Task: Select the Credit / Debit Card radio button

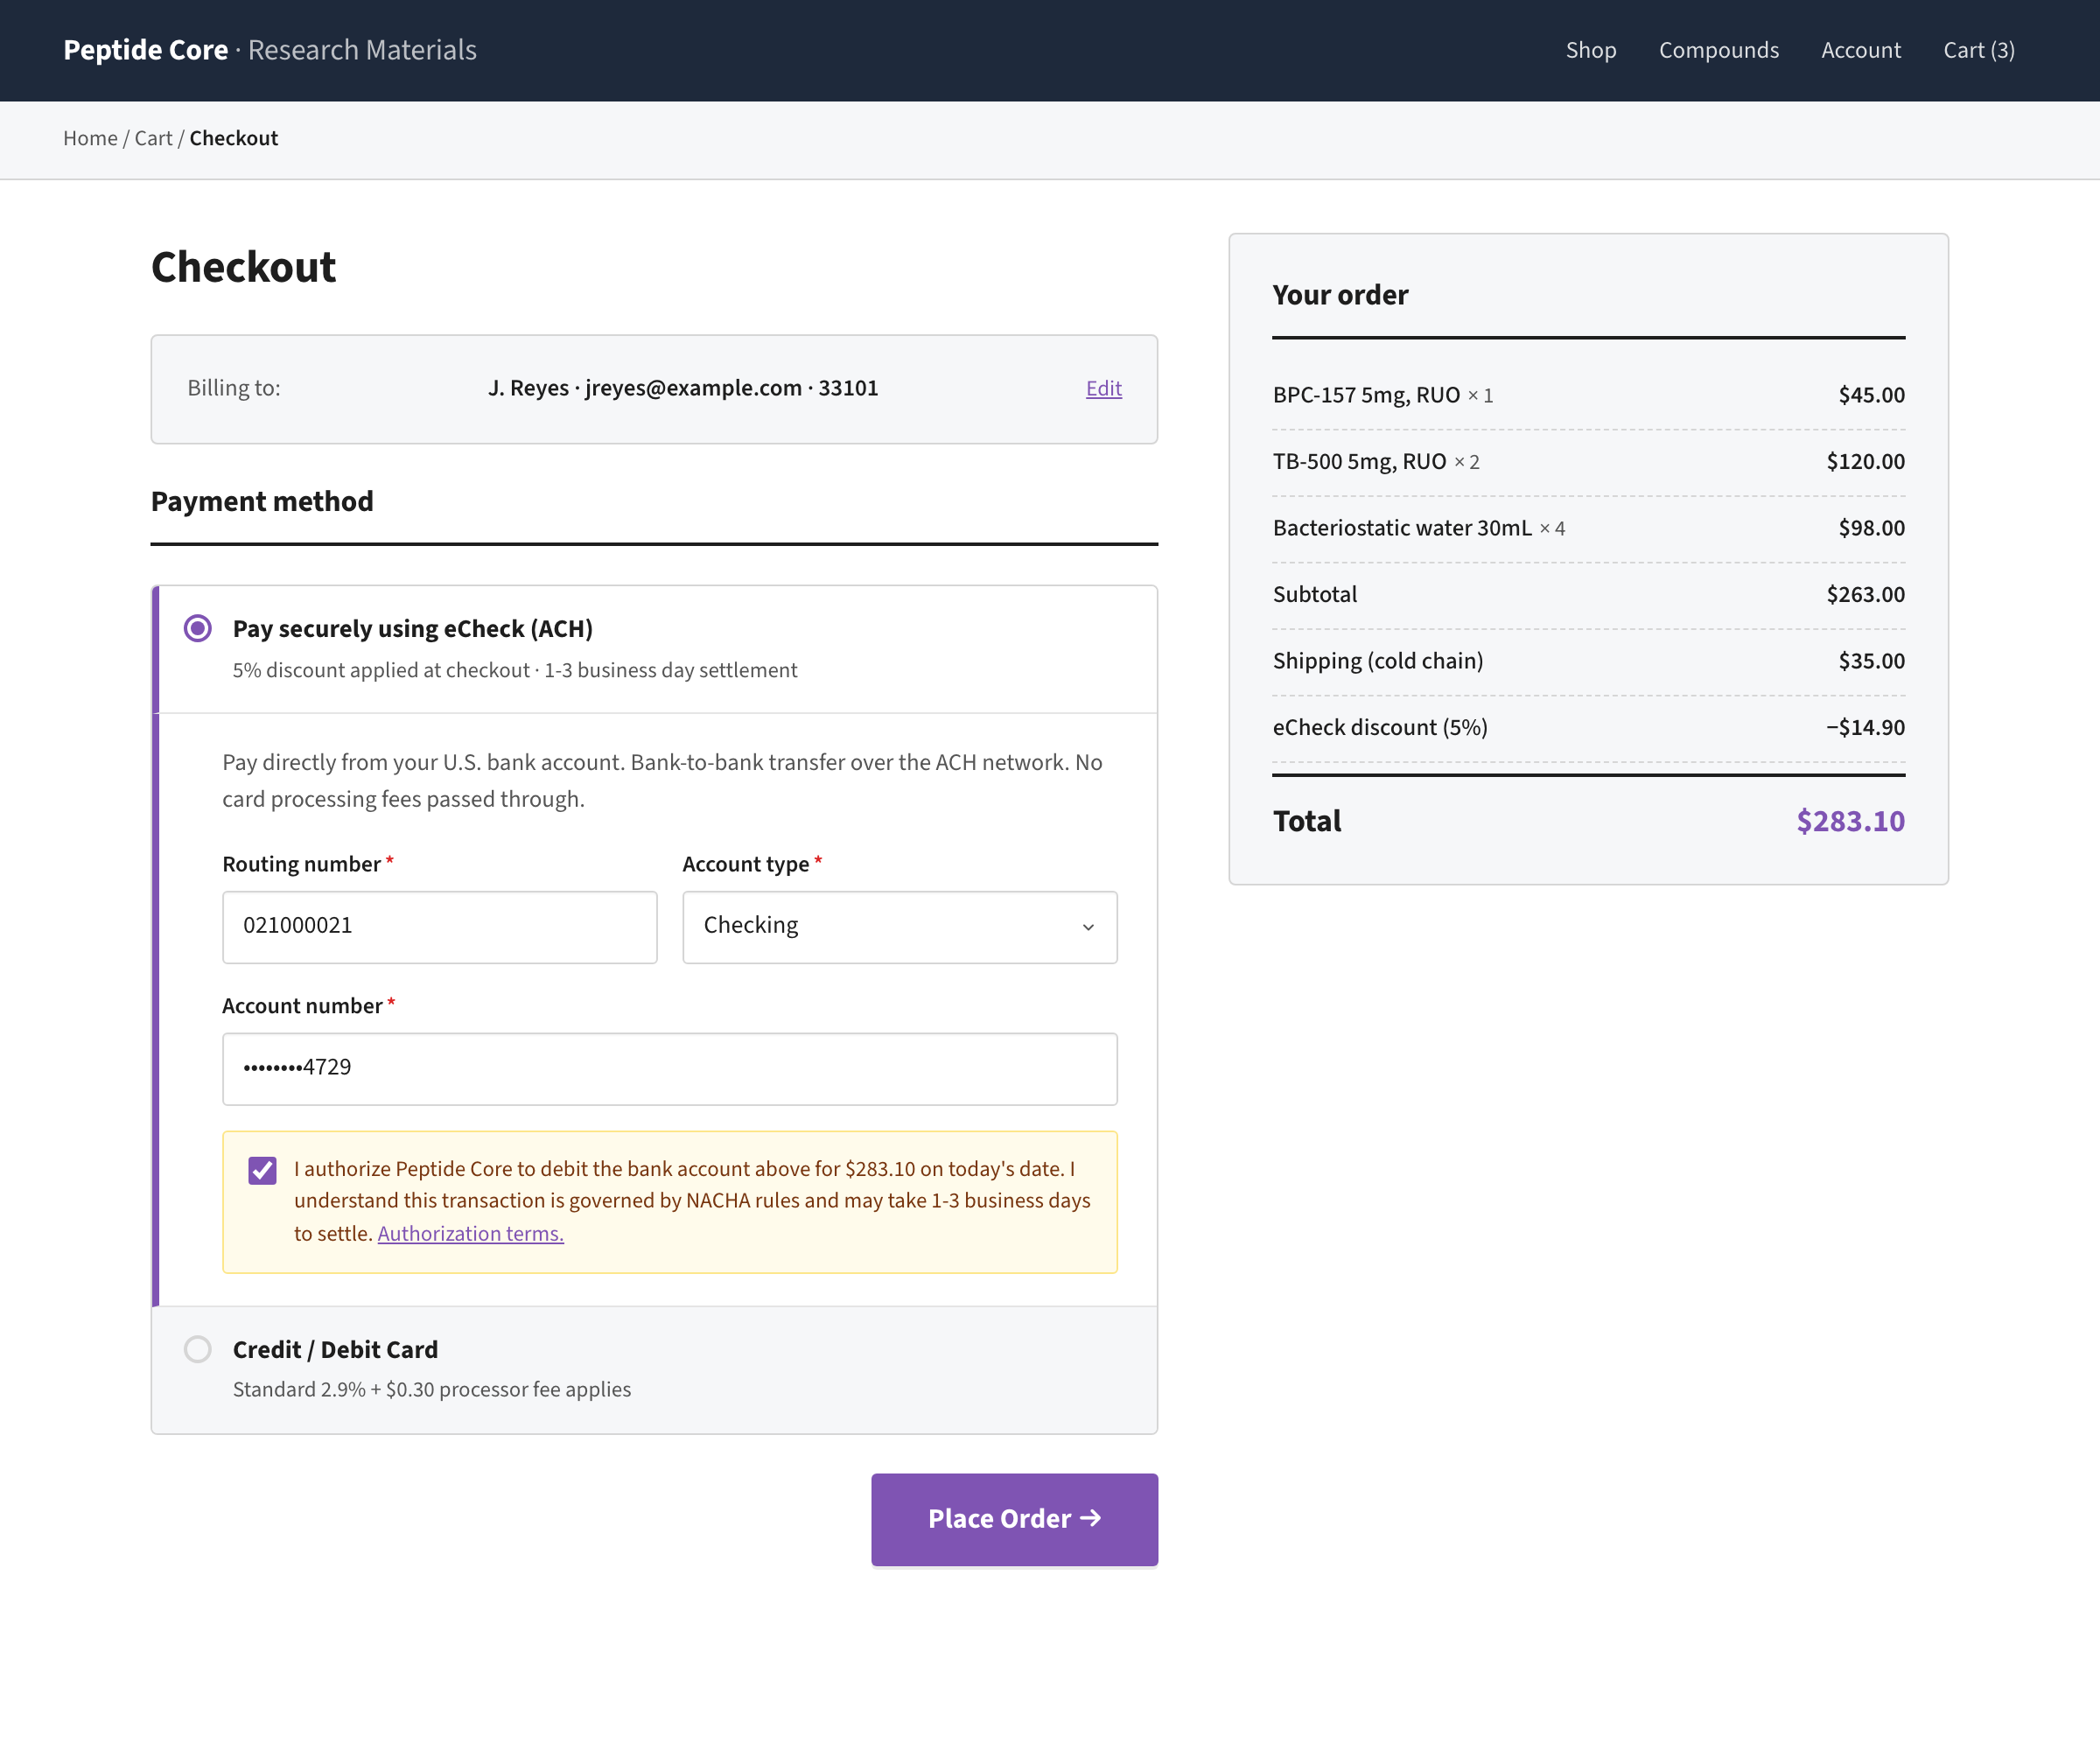Action: click(198, 1349)
